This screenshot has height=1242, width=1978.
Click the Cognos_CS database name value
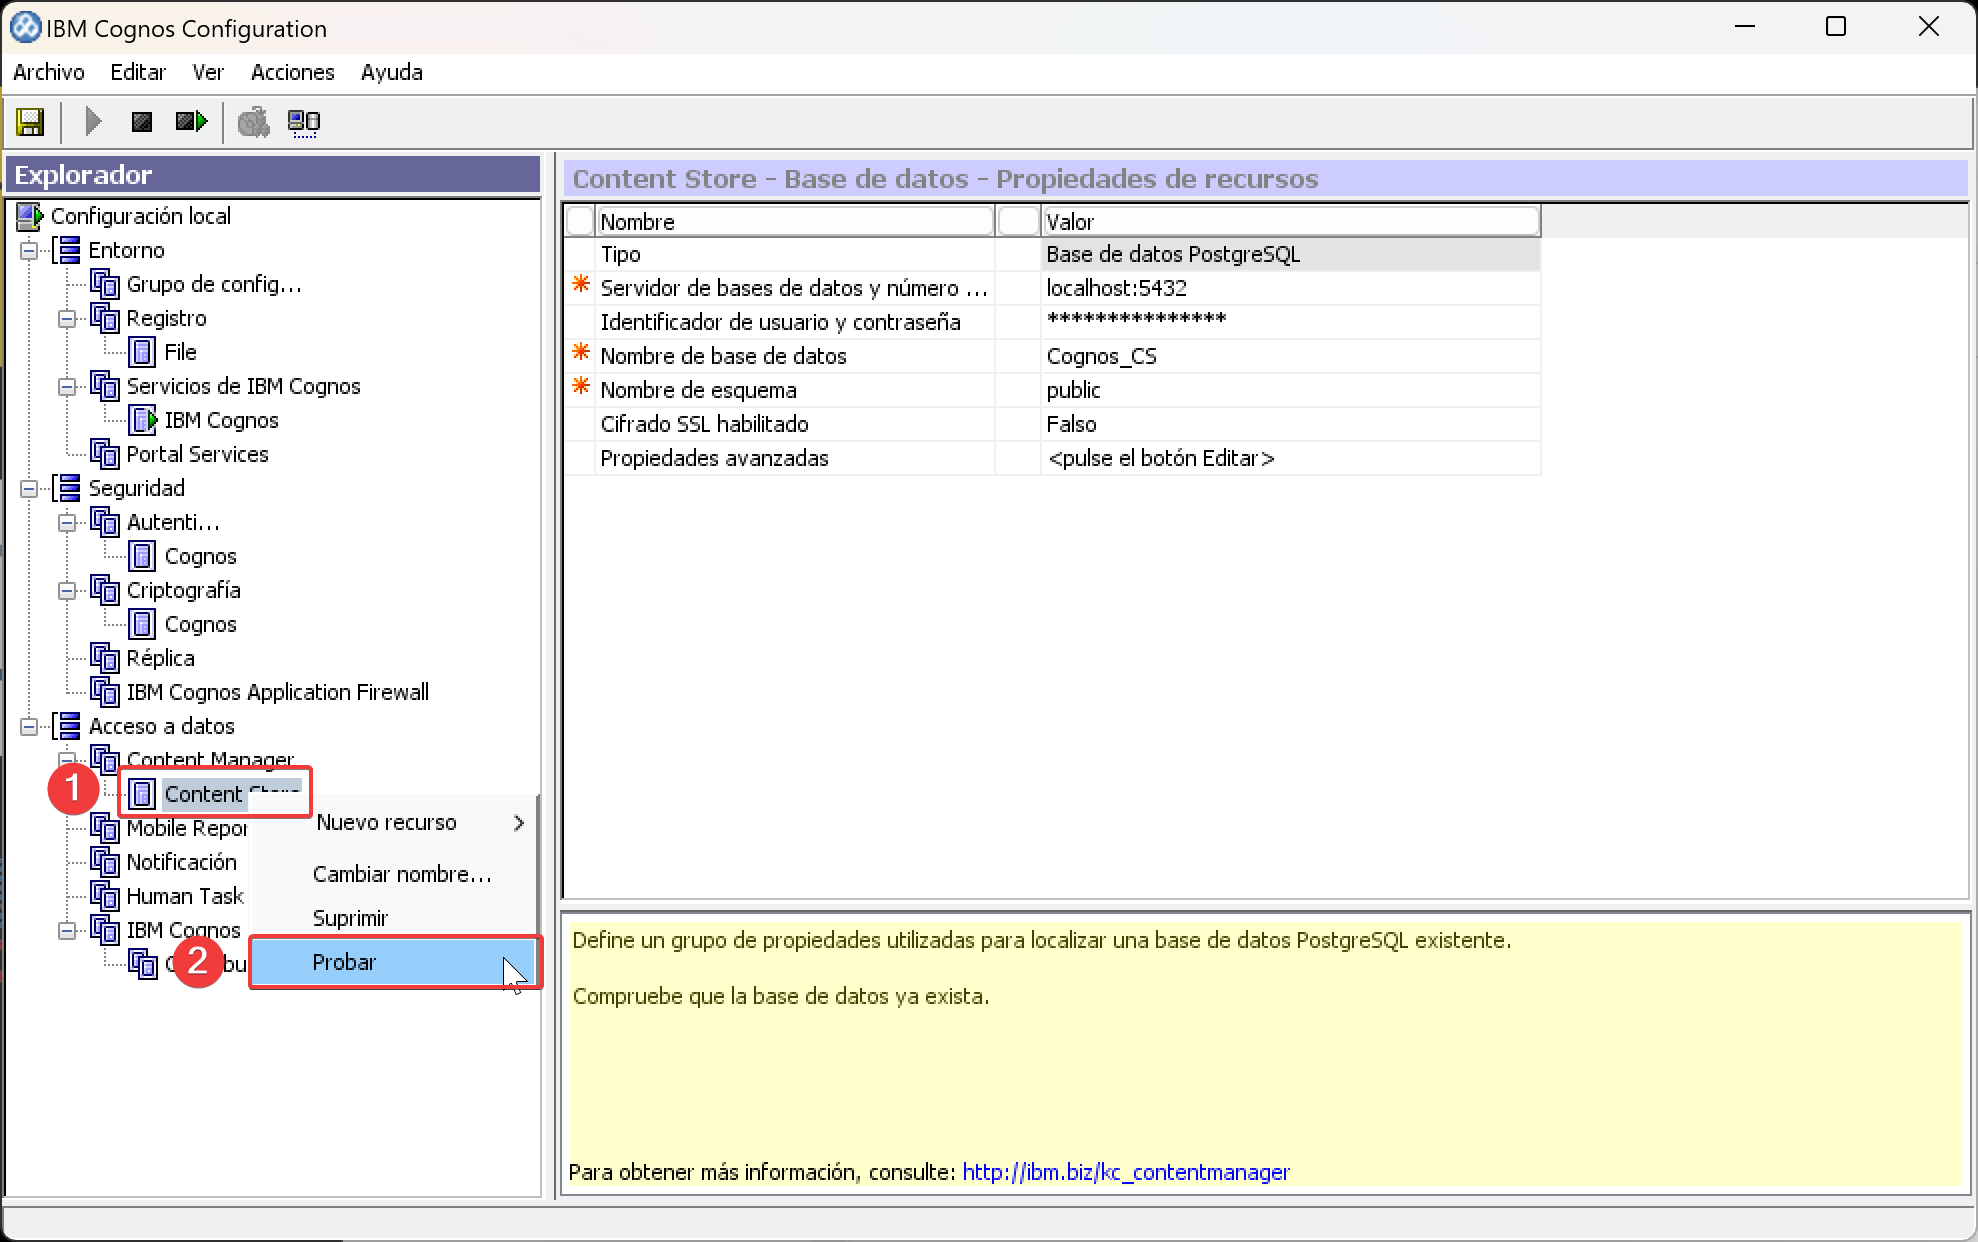(x=1290, y=356)
